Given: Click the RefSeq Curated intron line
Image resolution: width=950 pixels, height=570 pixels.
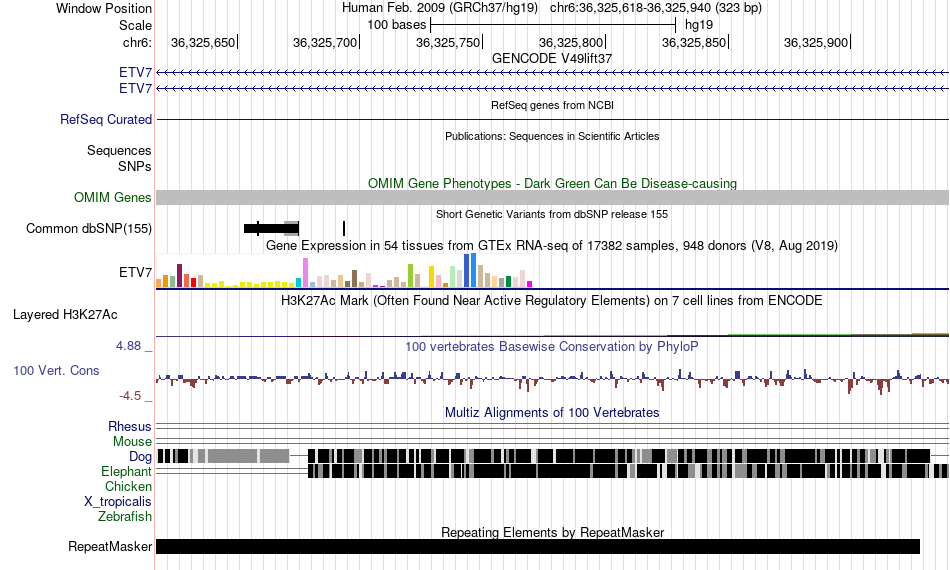Looking at the screenshot, I should click(552, 119).
